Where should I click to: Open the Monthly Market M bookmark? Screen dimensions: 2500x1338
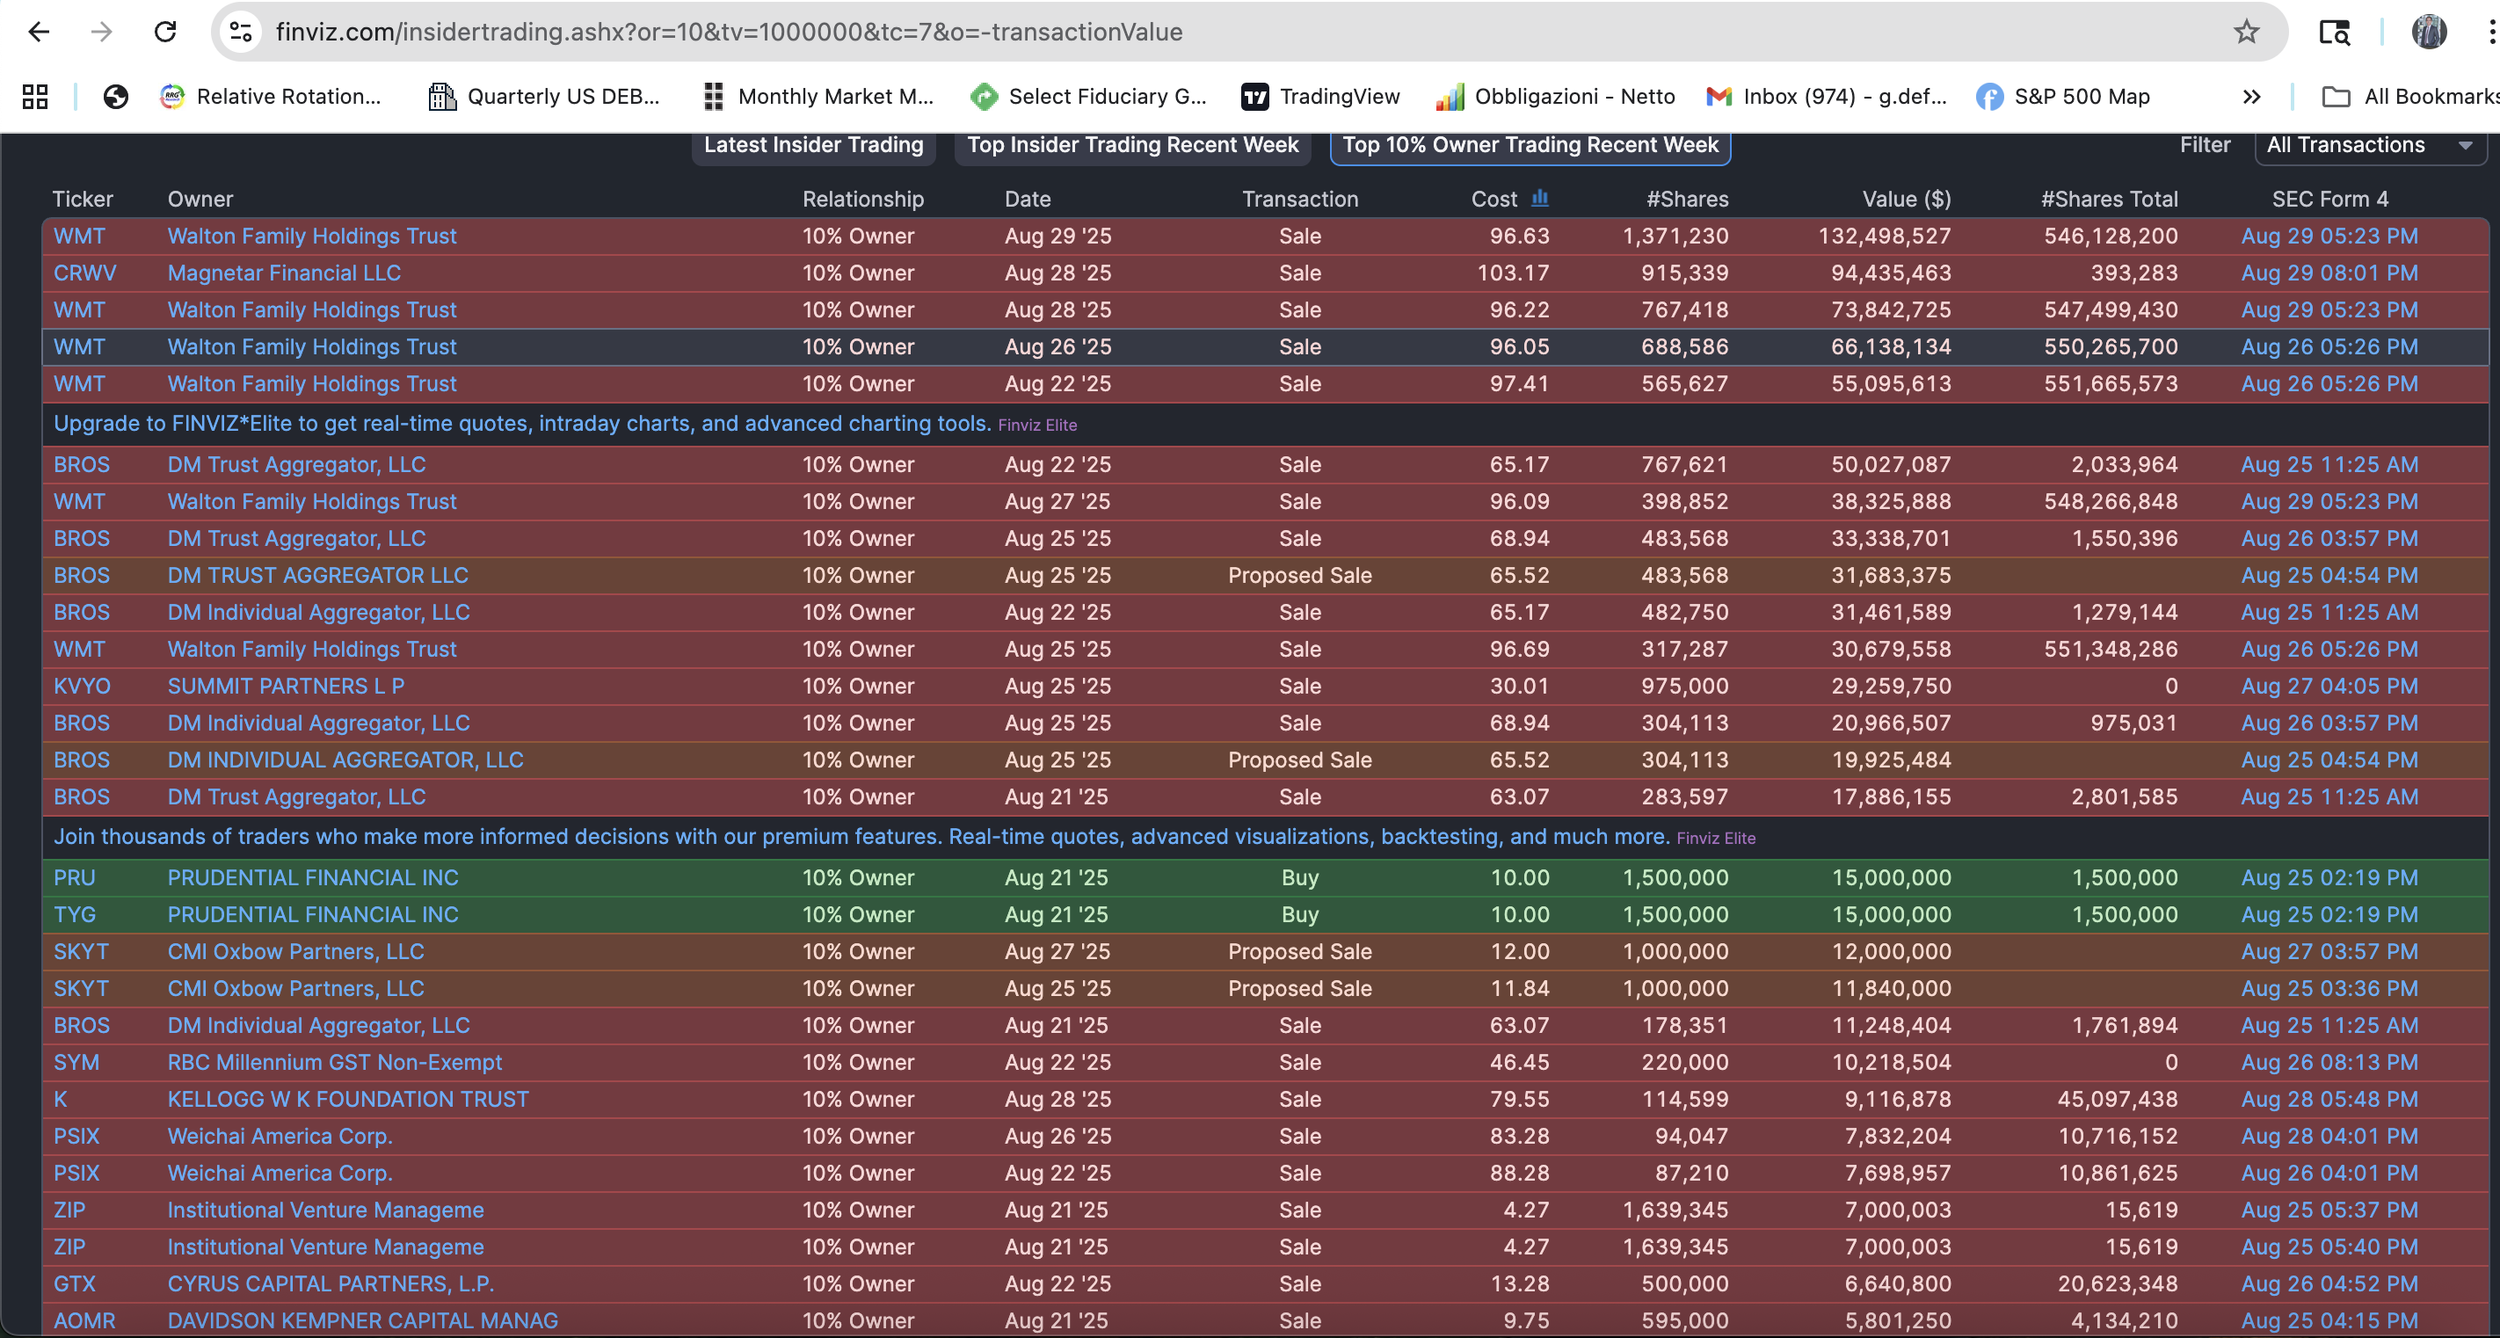pyautogui.click(x=818, y=96)
